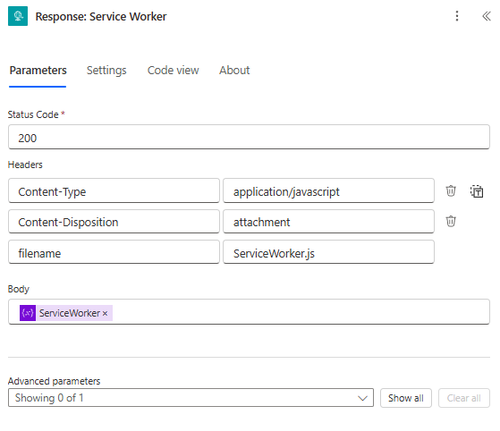This screenshot has width=500, height=431.
Task: Remove the ServiceWorker token from Body
Action: point(105,313)
